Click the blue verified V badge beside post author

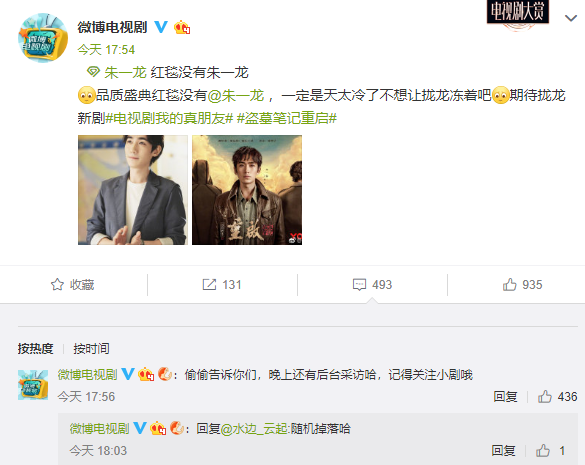(161, 27)
